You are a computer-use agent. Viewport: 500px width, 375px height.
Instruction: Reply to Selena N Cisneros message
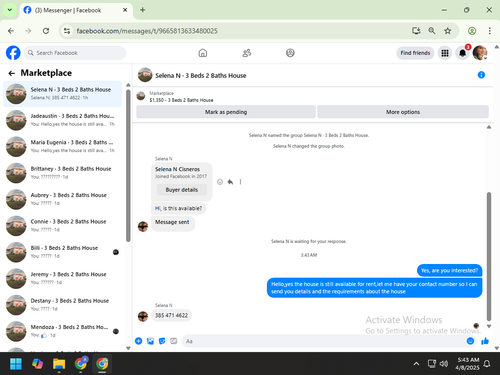pos(230,182)
